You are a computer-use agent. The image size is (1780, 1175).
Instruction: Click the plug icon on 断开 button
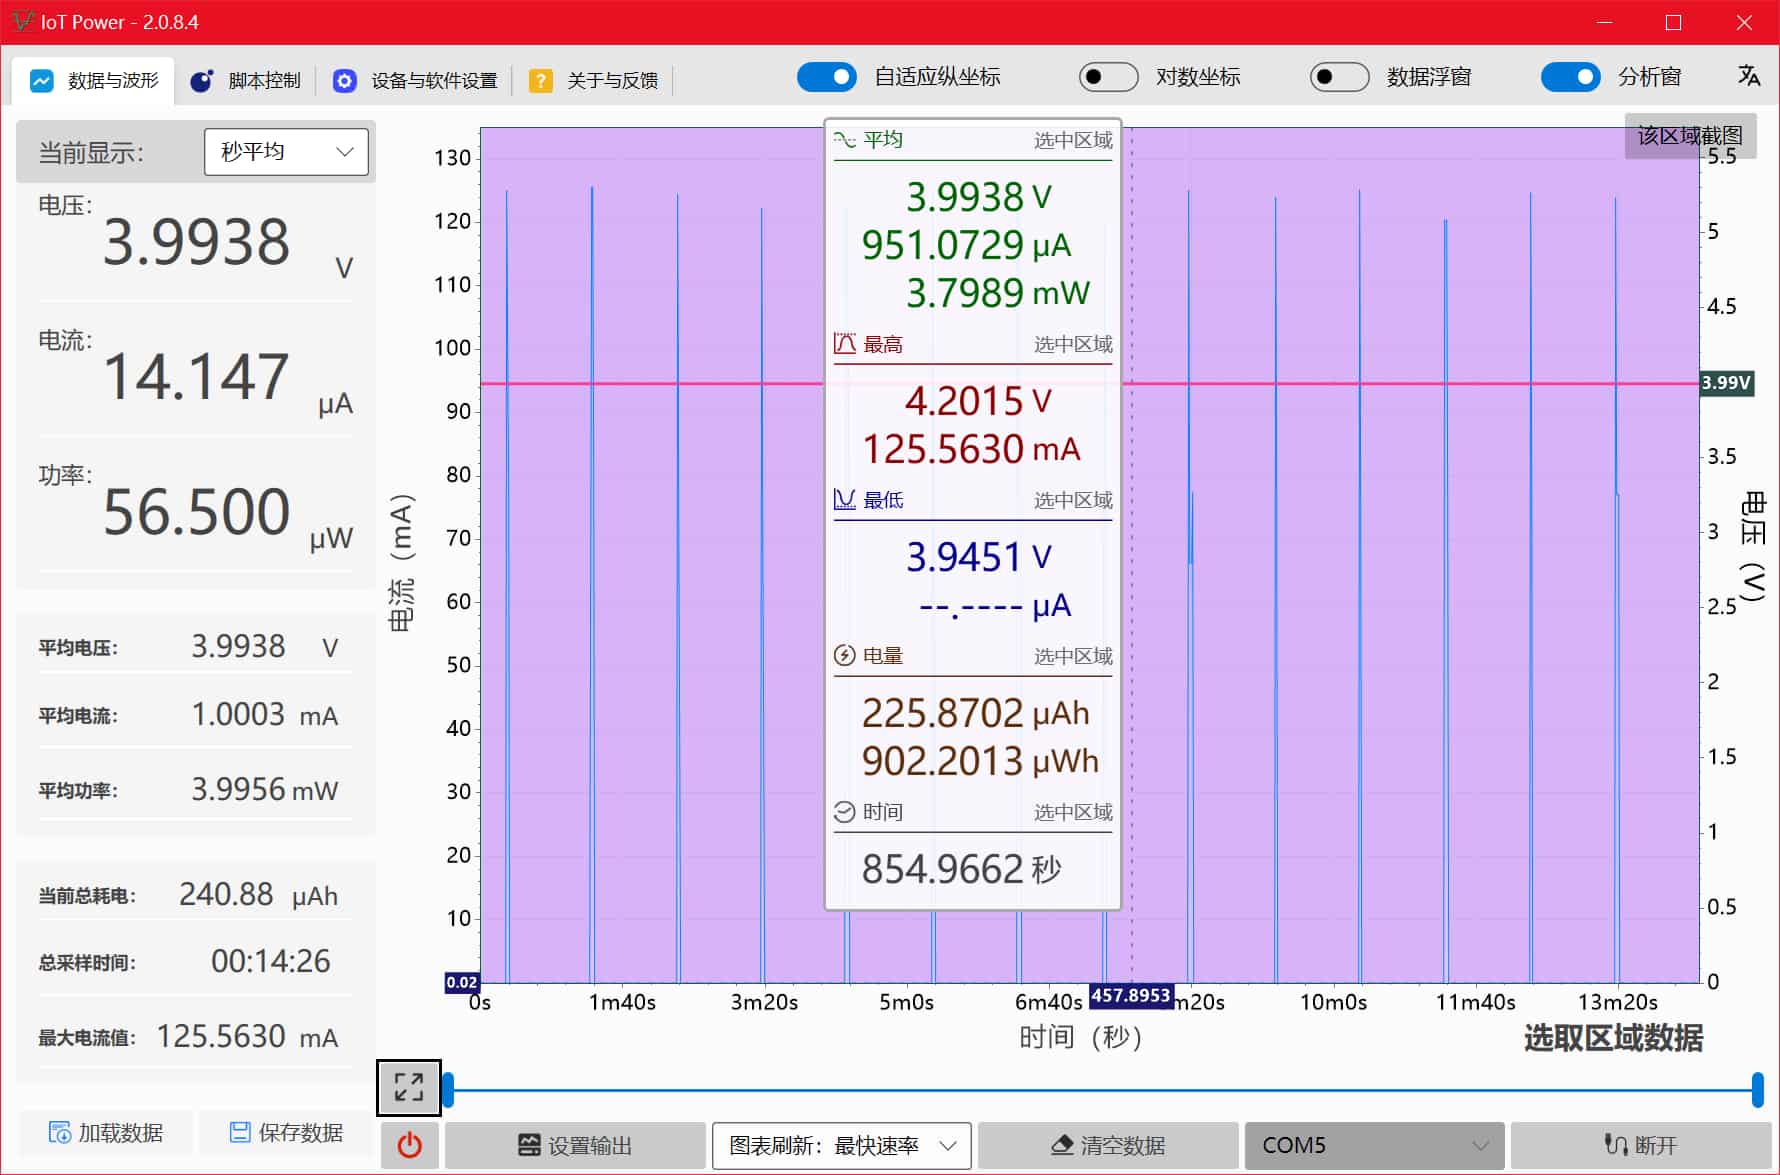[x=1615, y=1145]
